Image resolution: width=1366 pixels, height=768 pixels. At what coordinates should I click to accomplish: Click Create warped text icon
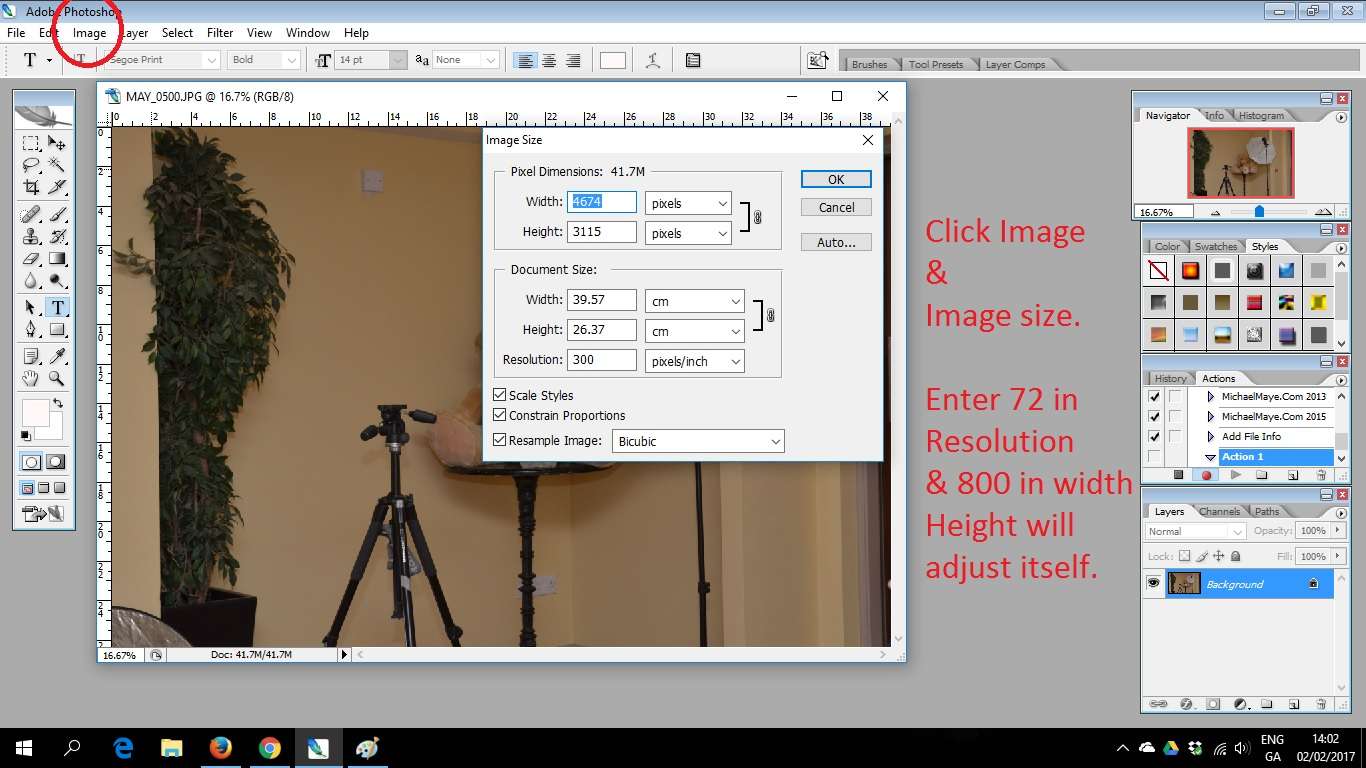(x=653, y=60)
